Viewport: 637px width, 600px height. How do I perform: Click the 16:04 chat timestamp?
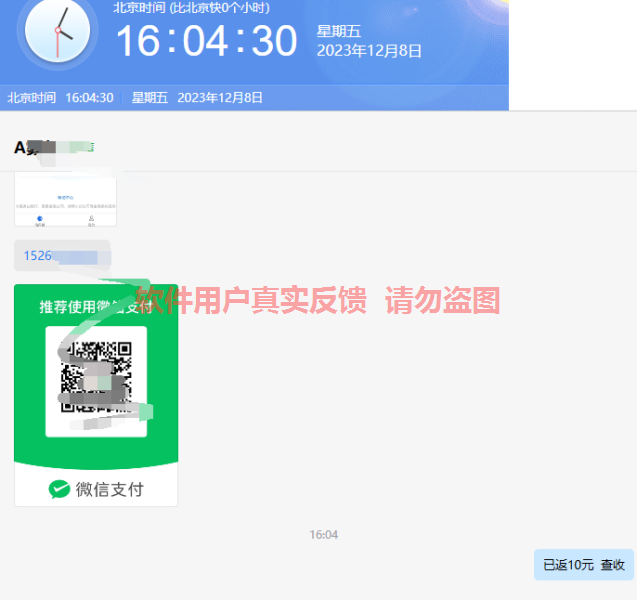tap(323, 535)
